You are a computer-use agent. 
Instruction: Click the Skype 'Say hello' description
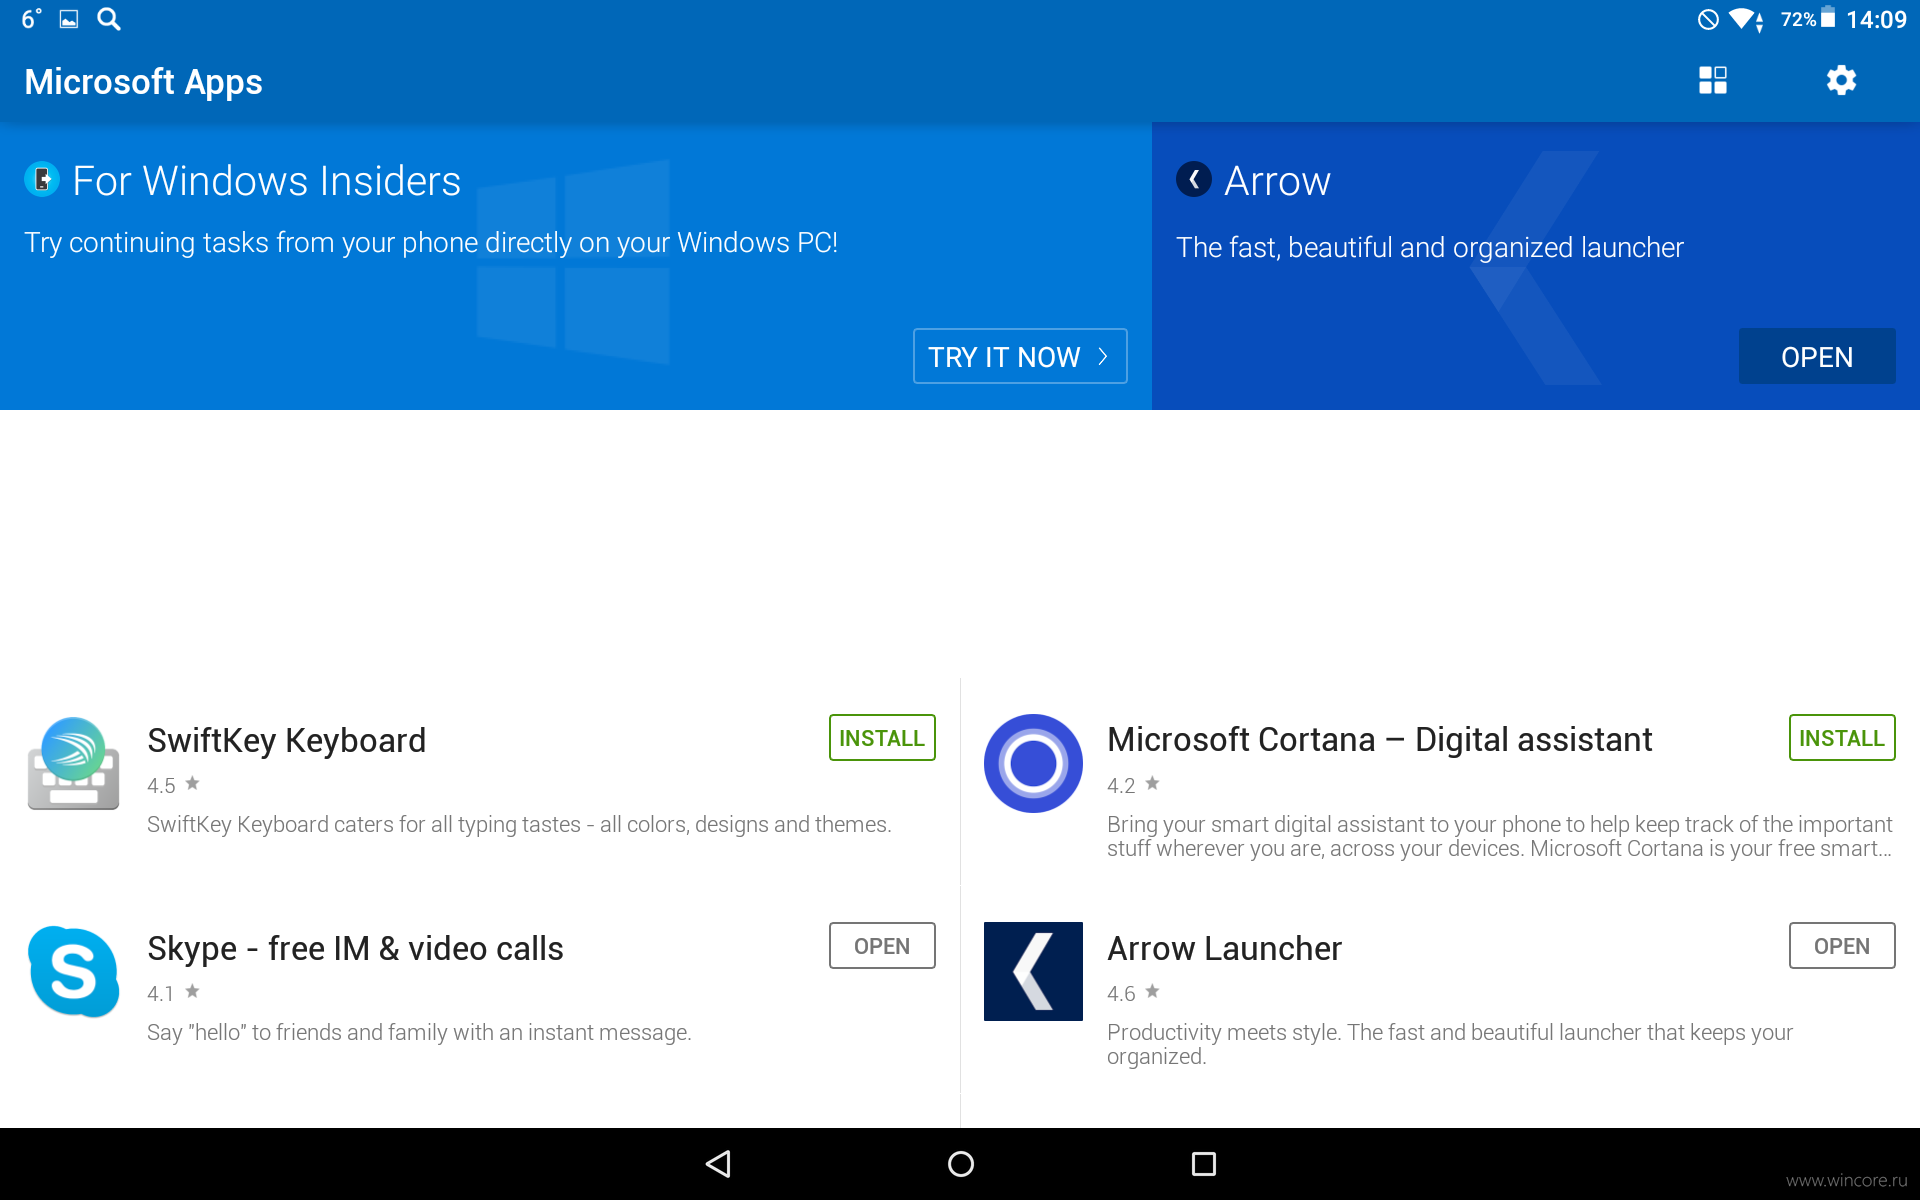pos(419,1033)
